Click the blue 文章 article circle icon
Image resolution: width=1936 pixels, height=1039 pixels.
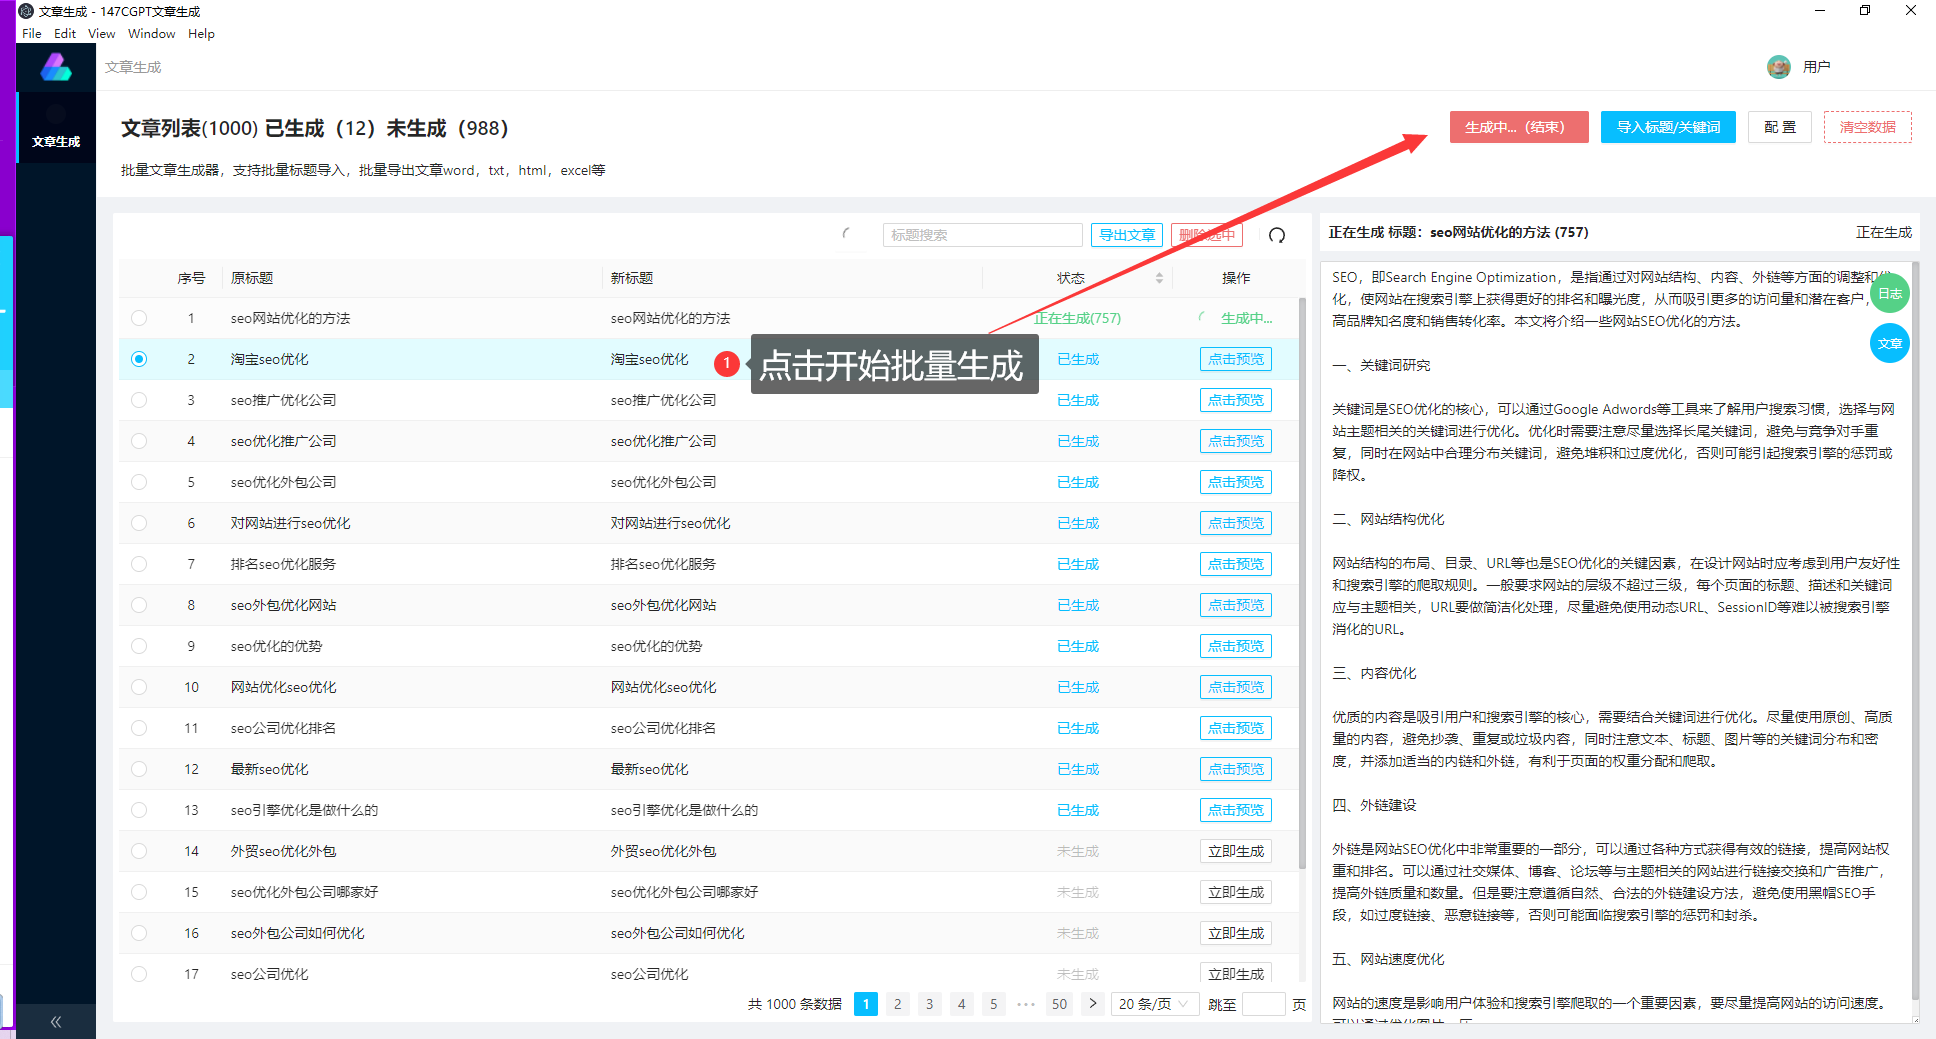click(1889, 343)
